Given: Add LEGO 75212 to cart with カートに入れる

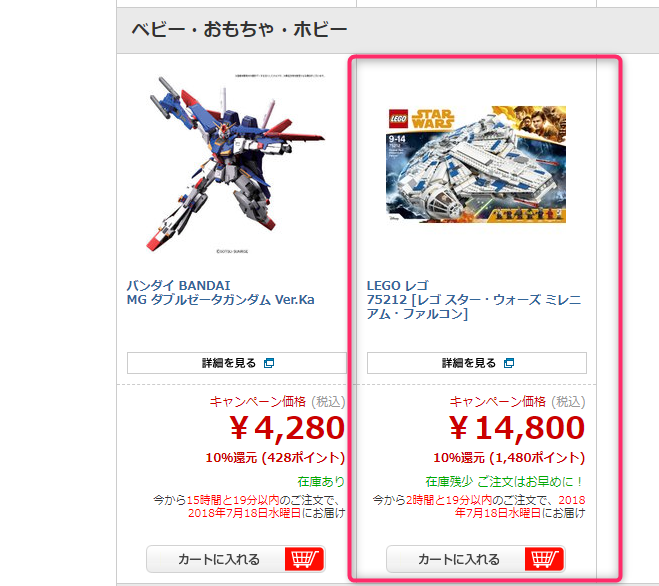Looking at the screenshot, I should point(476,559).
